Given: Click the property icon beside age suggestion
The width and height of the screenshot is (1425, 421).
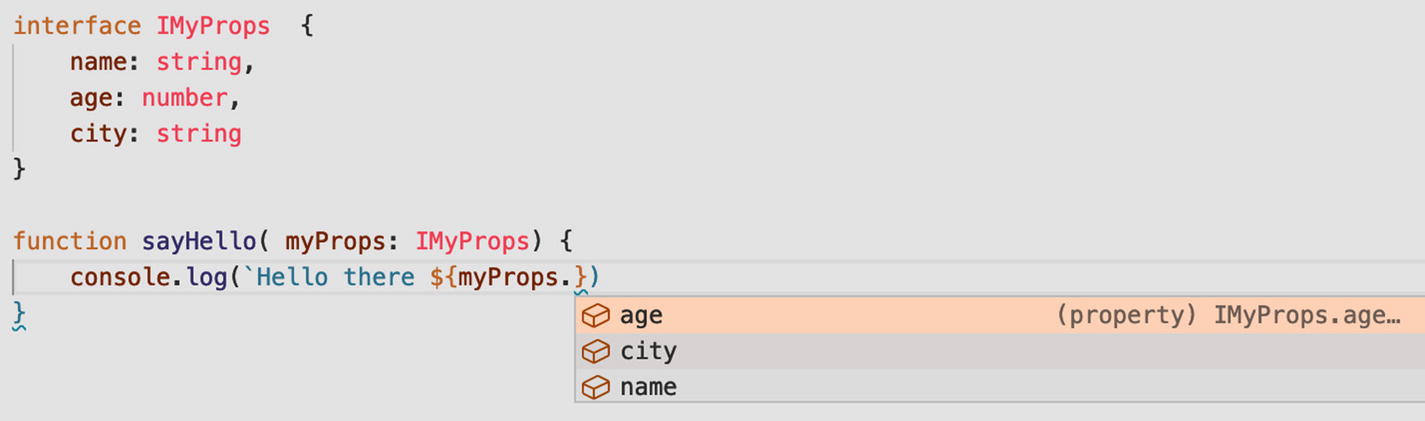Looking at the screenshot, I should tap(596, 316).
